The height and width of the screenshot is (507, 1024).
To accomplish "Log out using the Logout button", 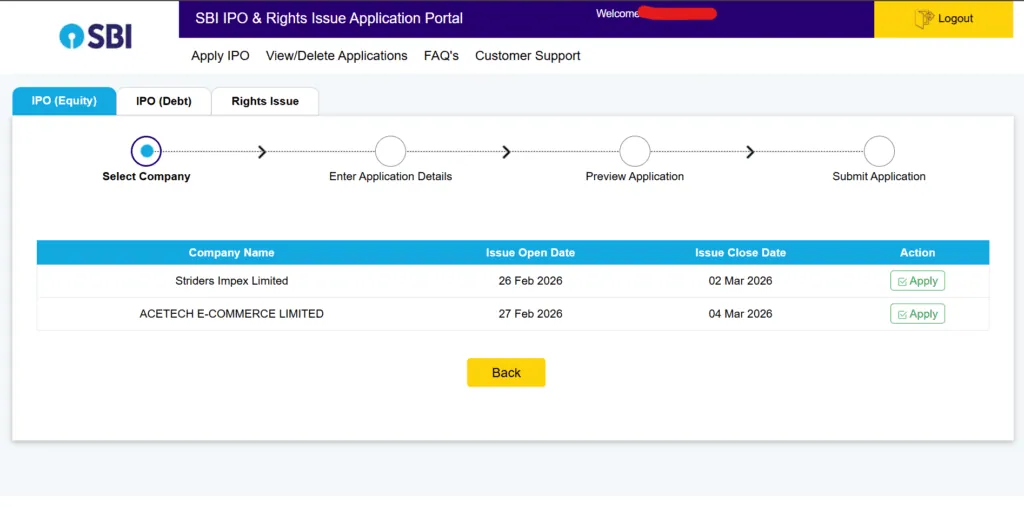I will 943,19.
